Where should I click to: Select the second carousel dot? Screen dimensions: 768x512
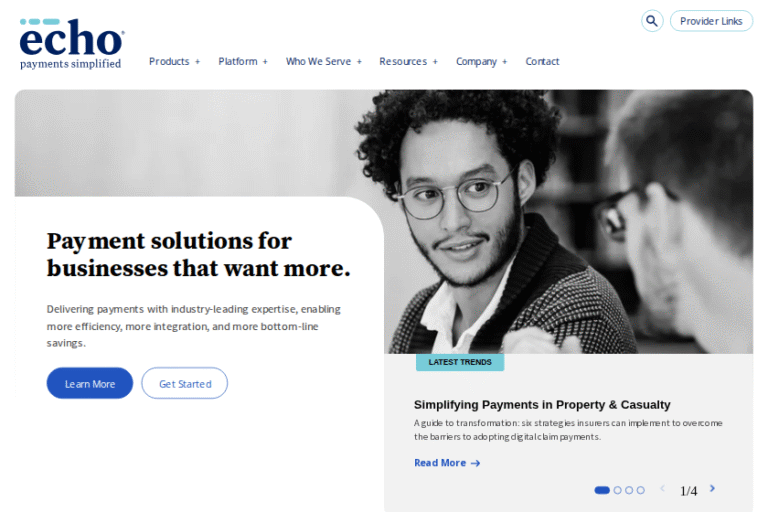click(x=618, y=490)
